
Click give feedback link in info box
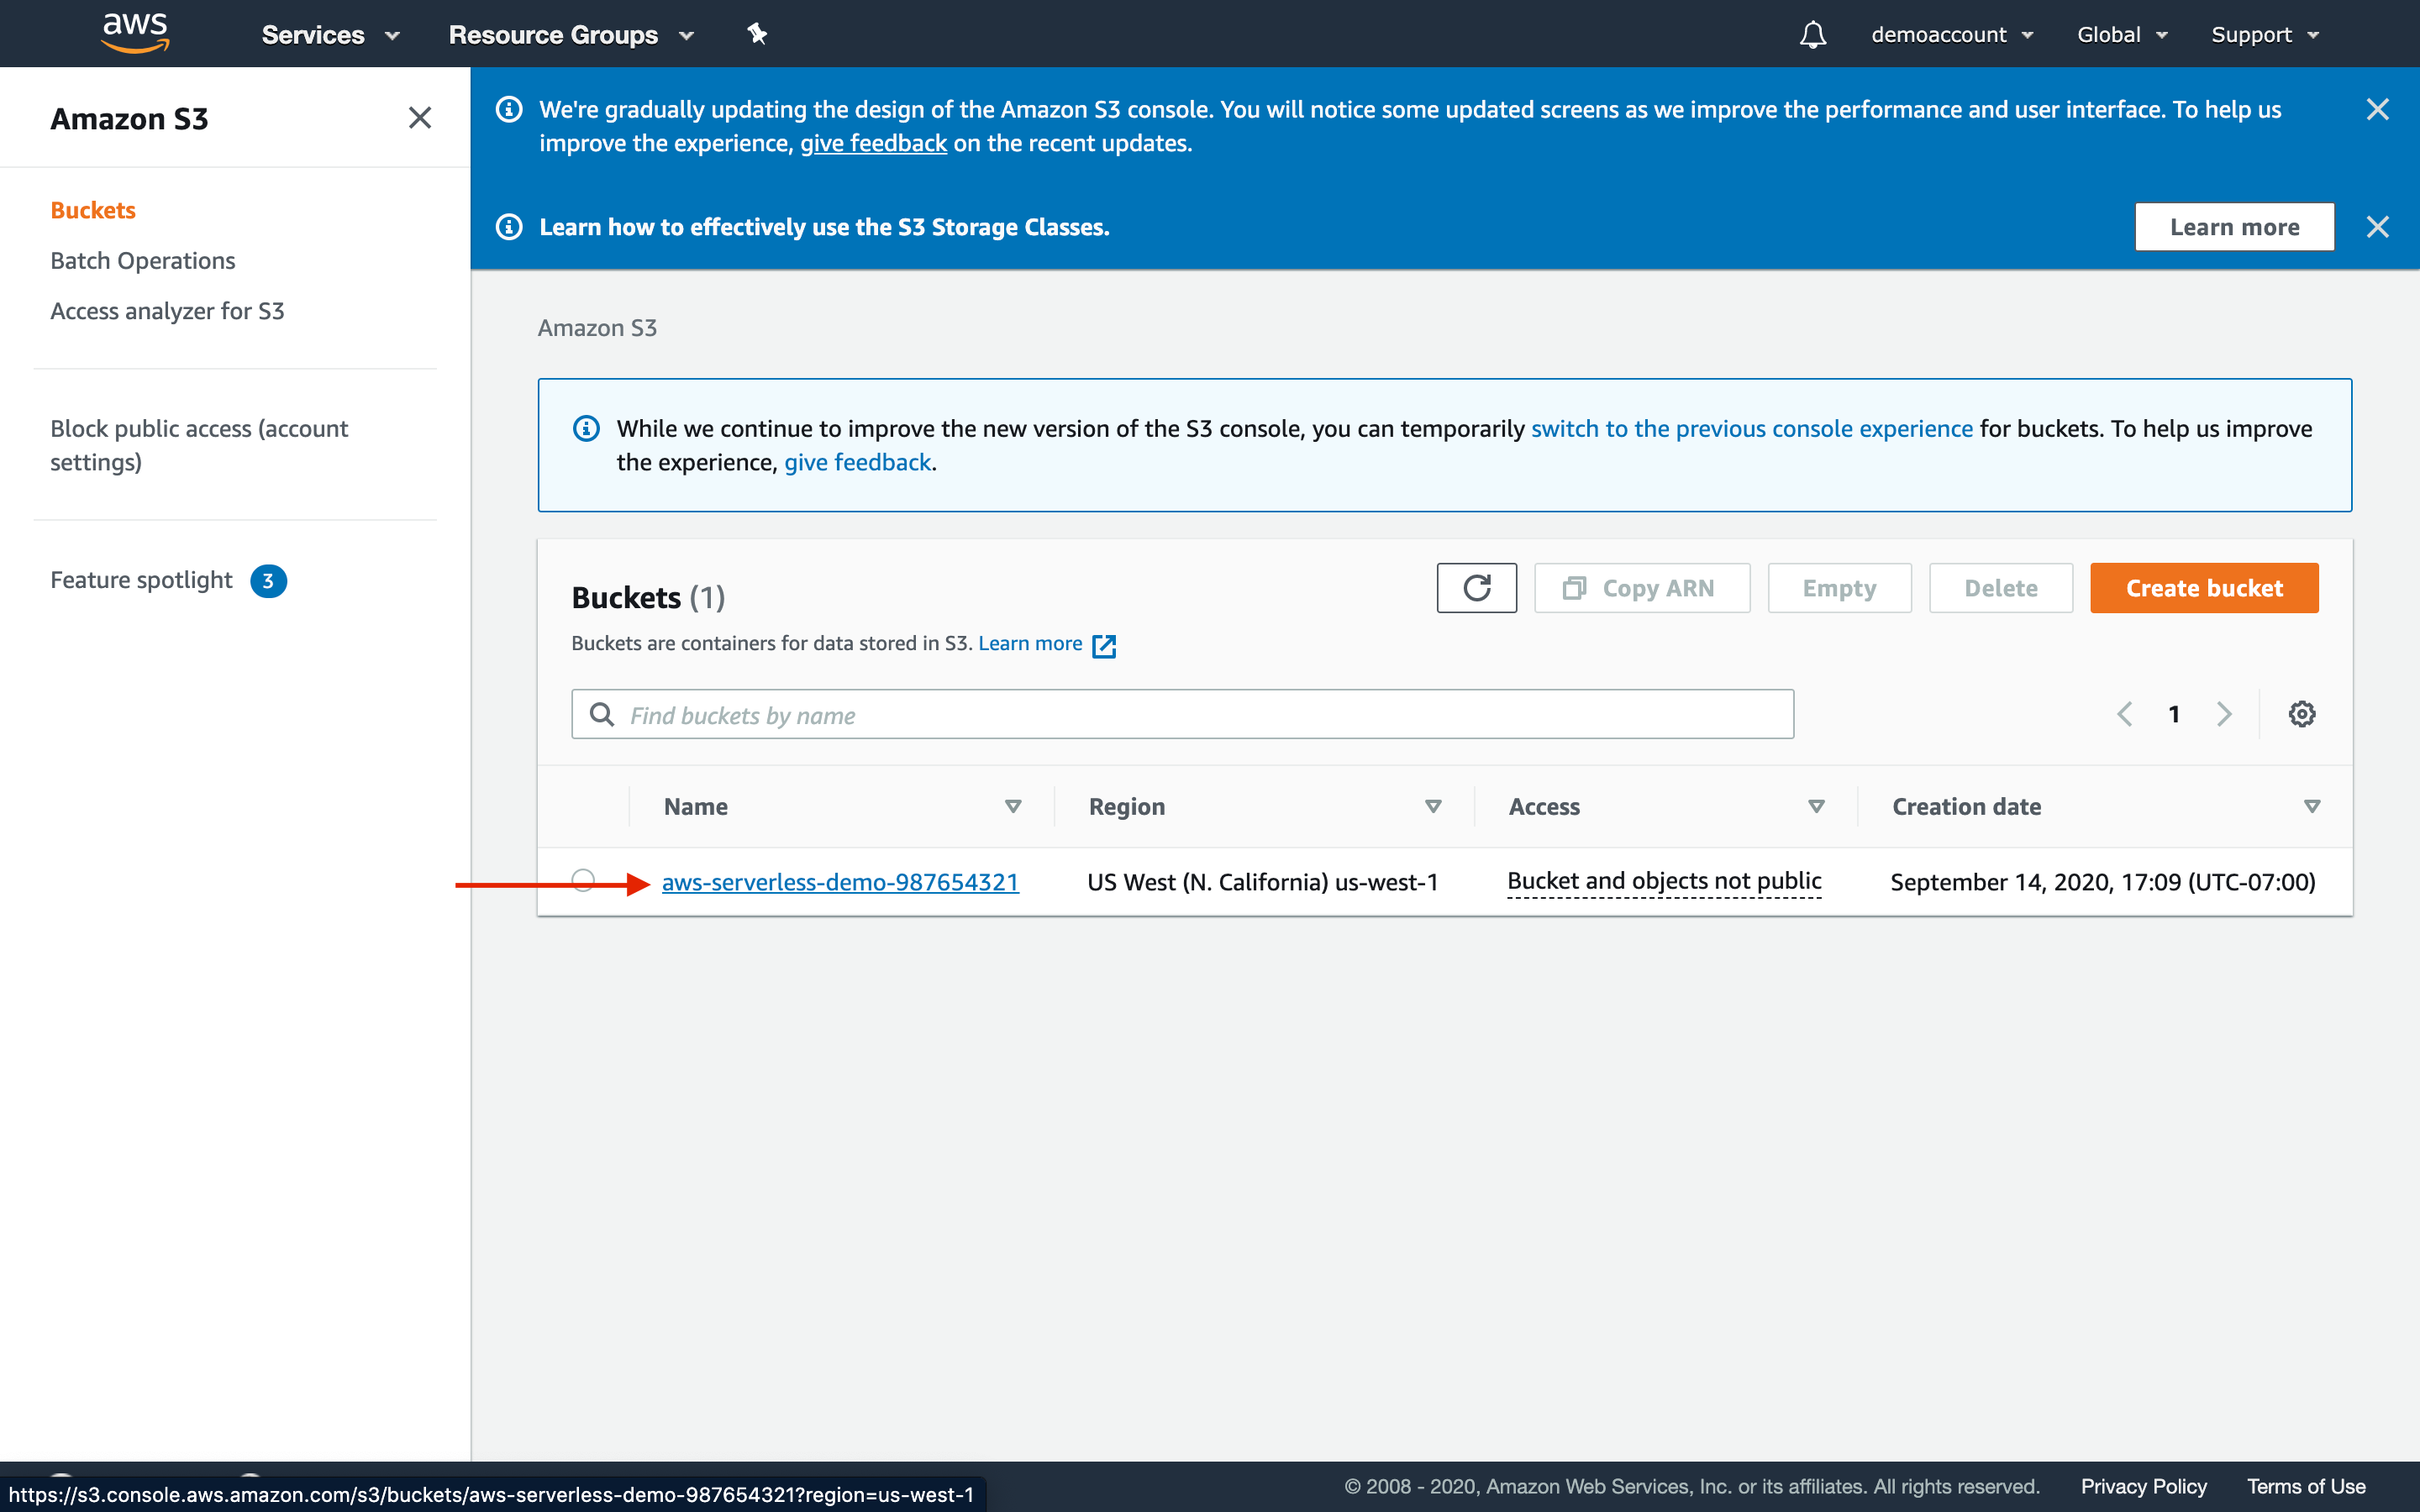pyautogui.click(x=857, y=462)
